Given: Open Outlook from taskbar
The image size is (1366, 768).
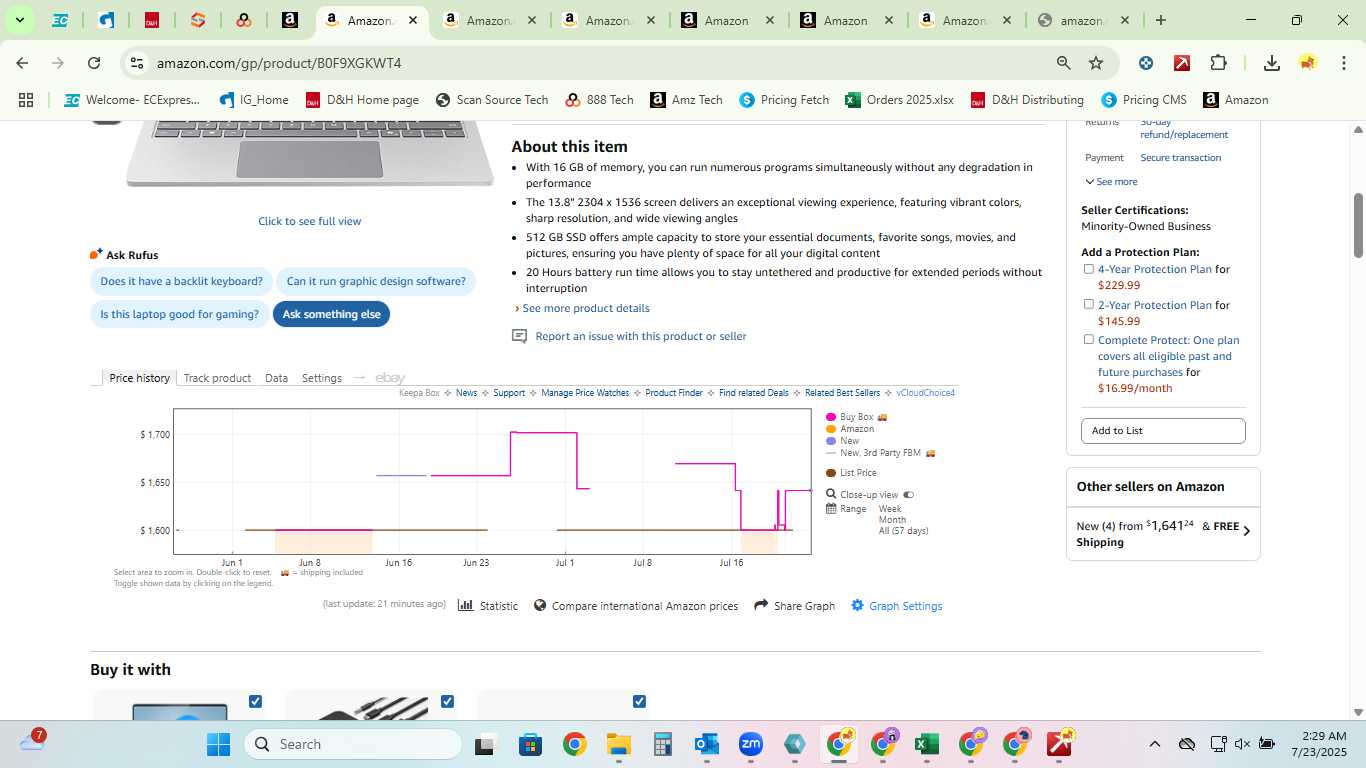Looking at the screenshot, I should click(707, 744).
